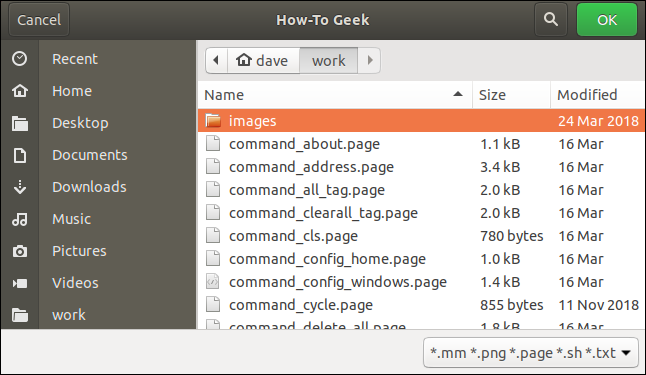Viewport: 646px width, 375px height.
Task: Click markup file icon beside command_config_windows.page
Action: click(213, 282)
